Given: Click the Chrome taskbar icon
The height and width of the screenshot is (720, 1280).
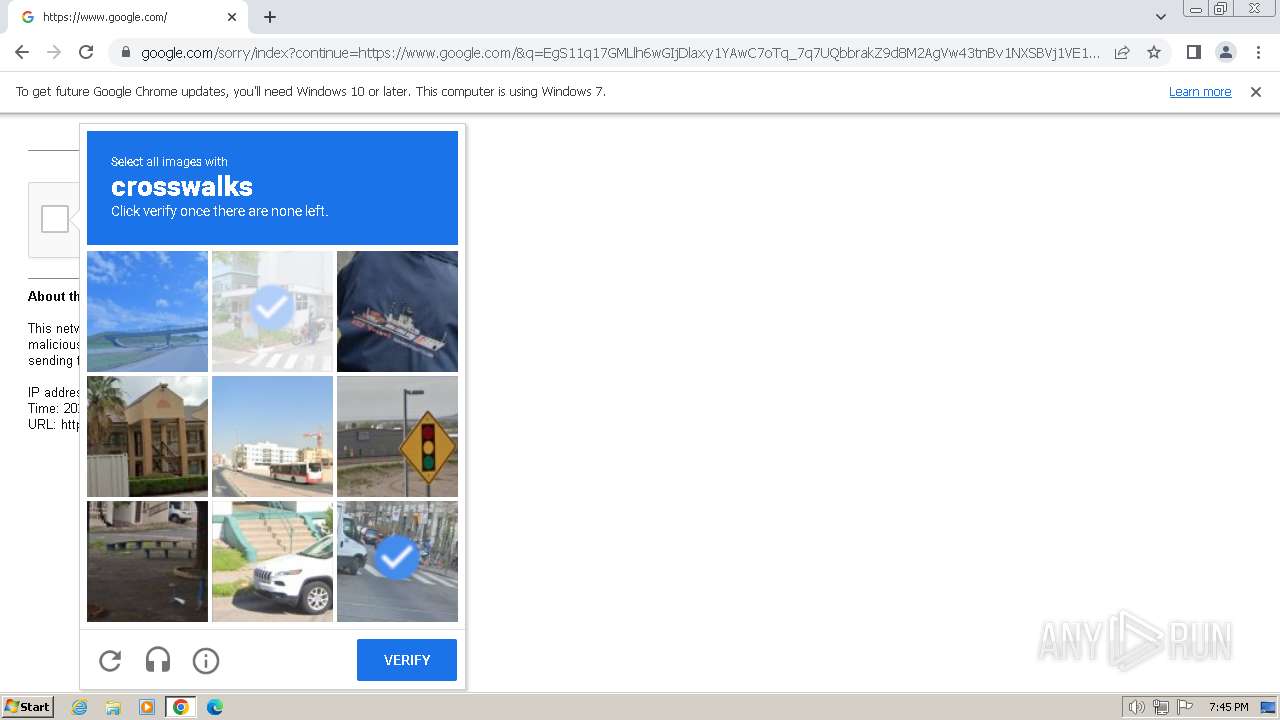Looking at the screenshot, I should tap(181, 707).
